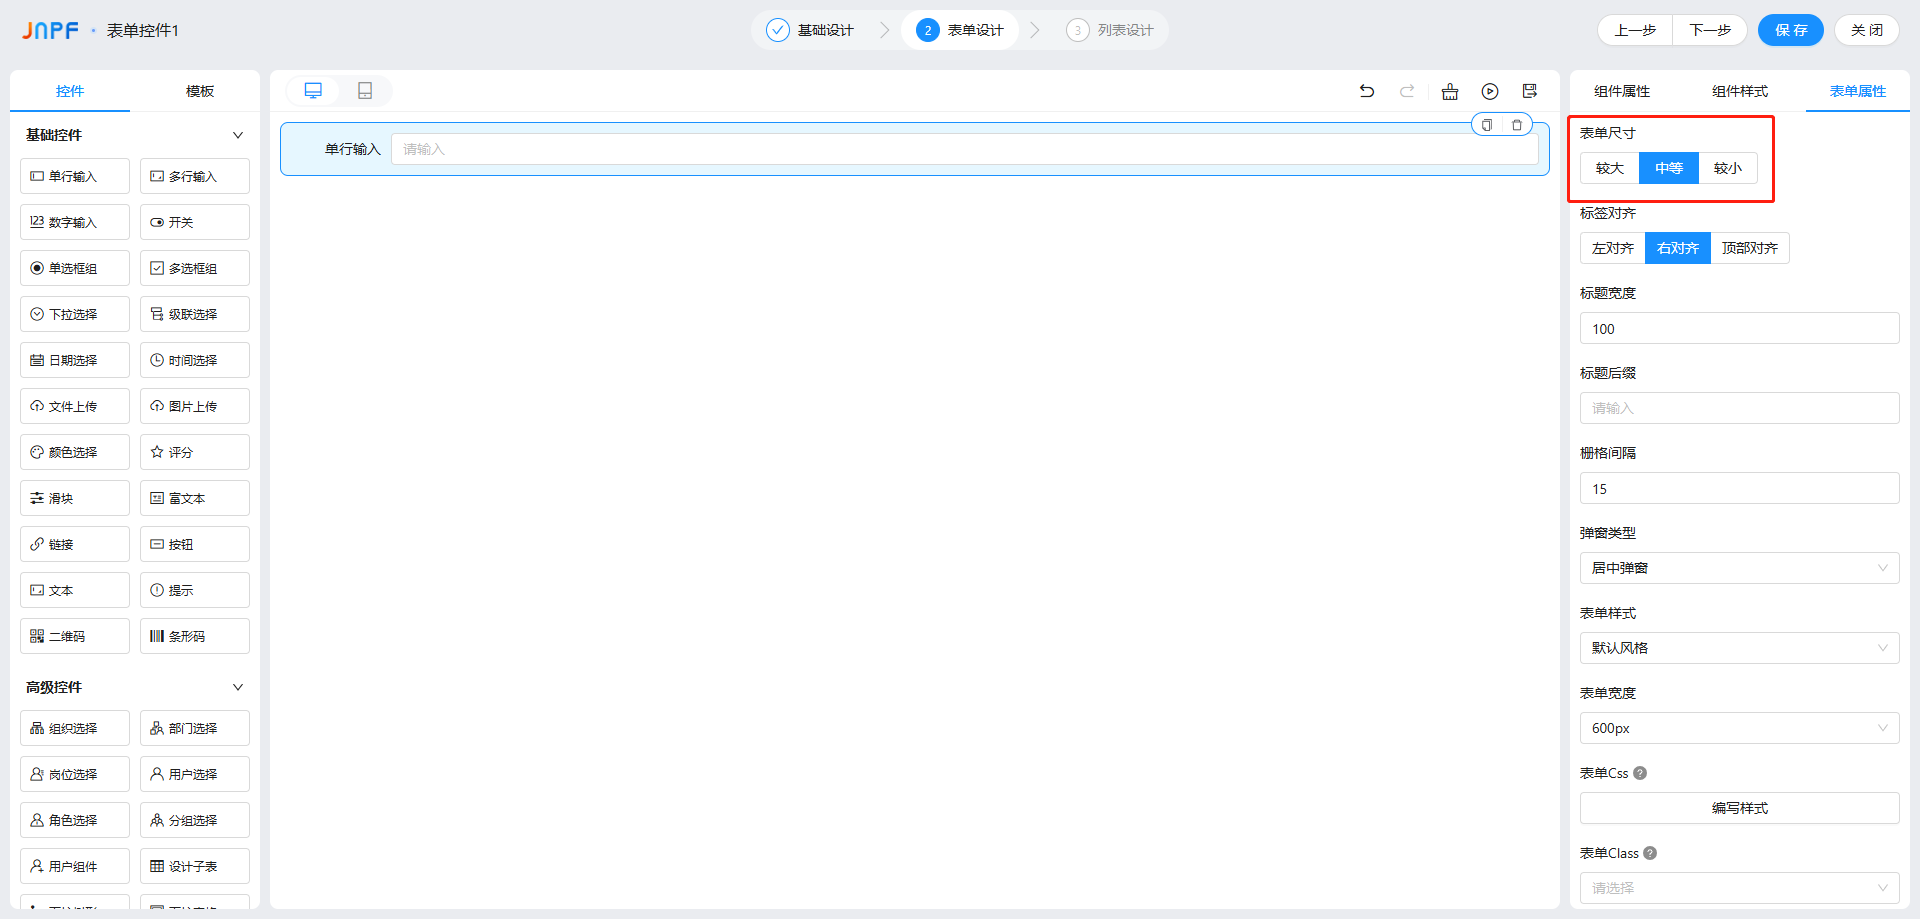Viewport: 1920px width, 919px height.
Task: Switch to the 控件 tab
Action: coord(70,91)
